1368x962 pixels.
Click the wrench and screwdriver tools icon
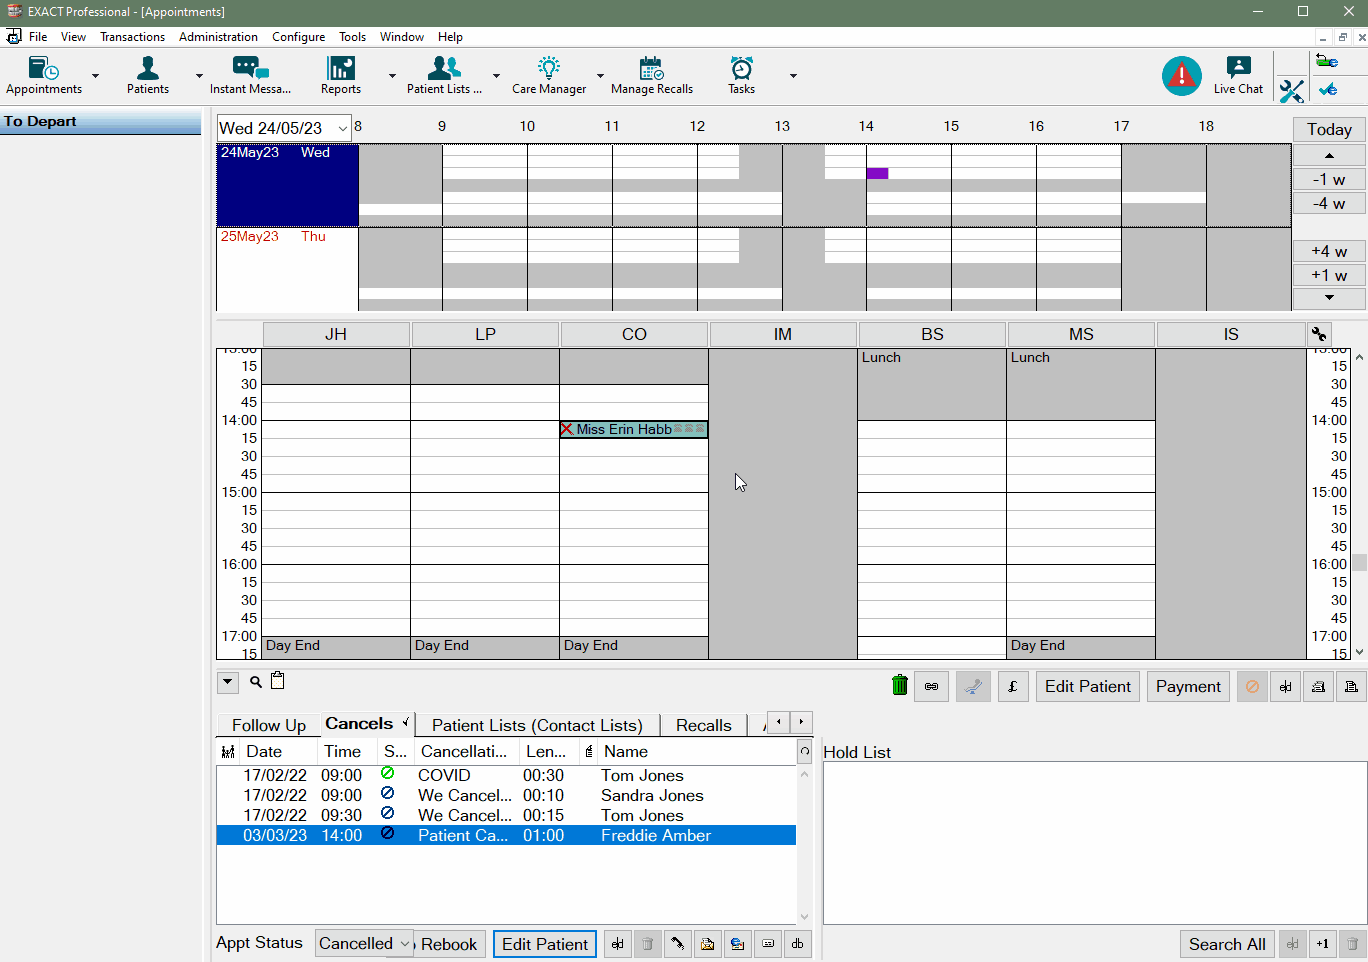click(1291, 91)
